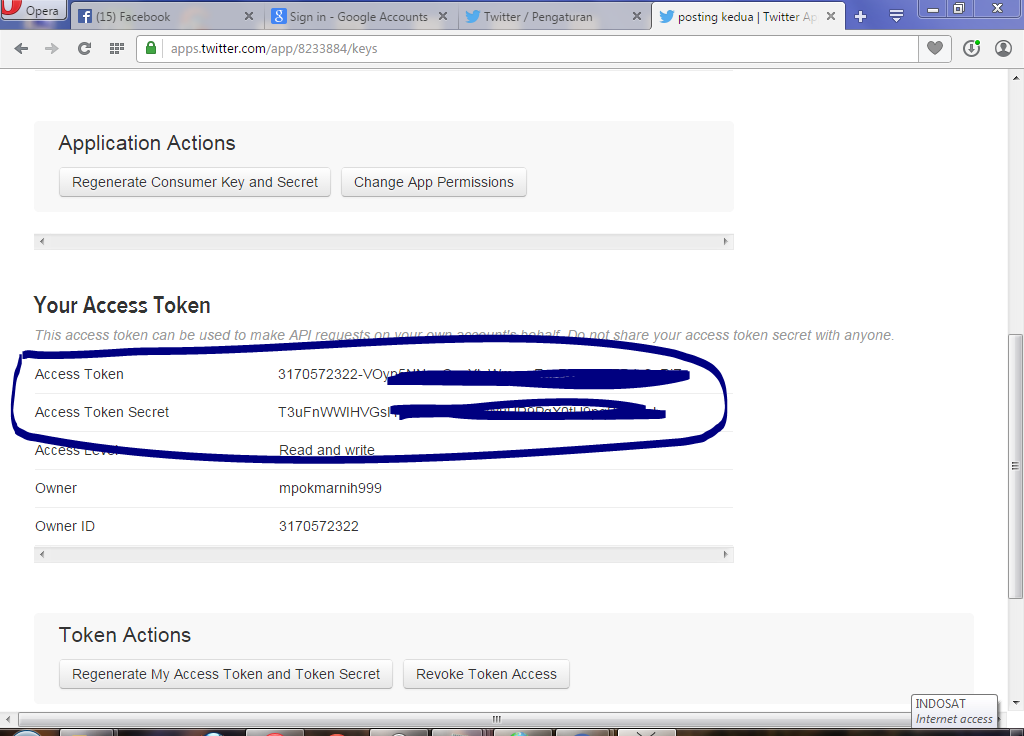Close the posting kedua tab
Viewport: 1024px width, 736px height.
point(831,16)
